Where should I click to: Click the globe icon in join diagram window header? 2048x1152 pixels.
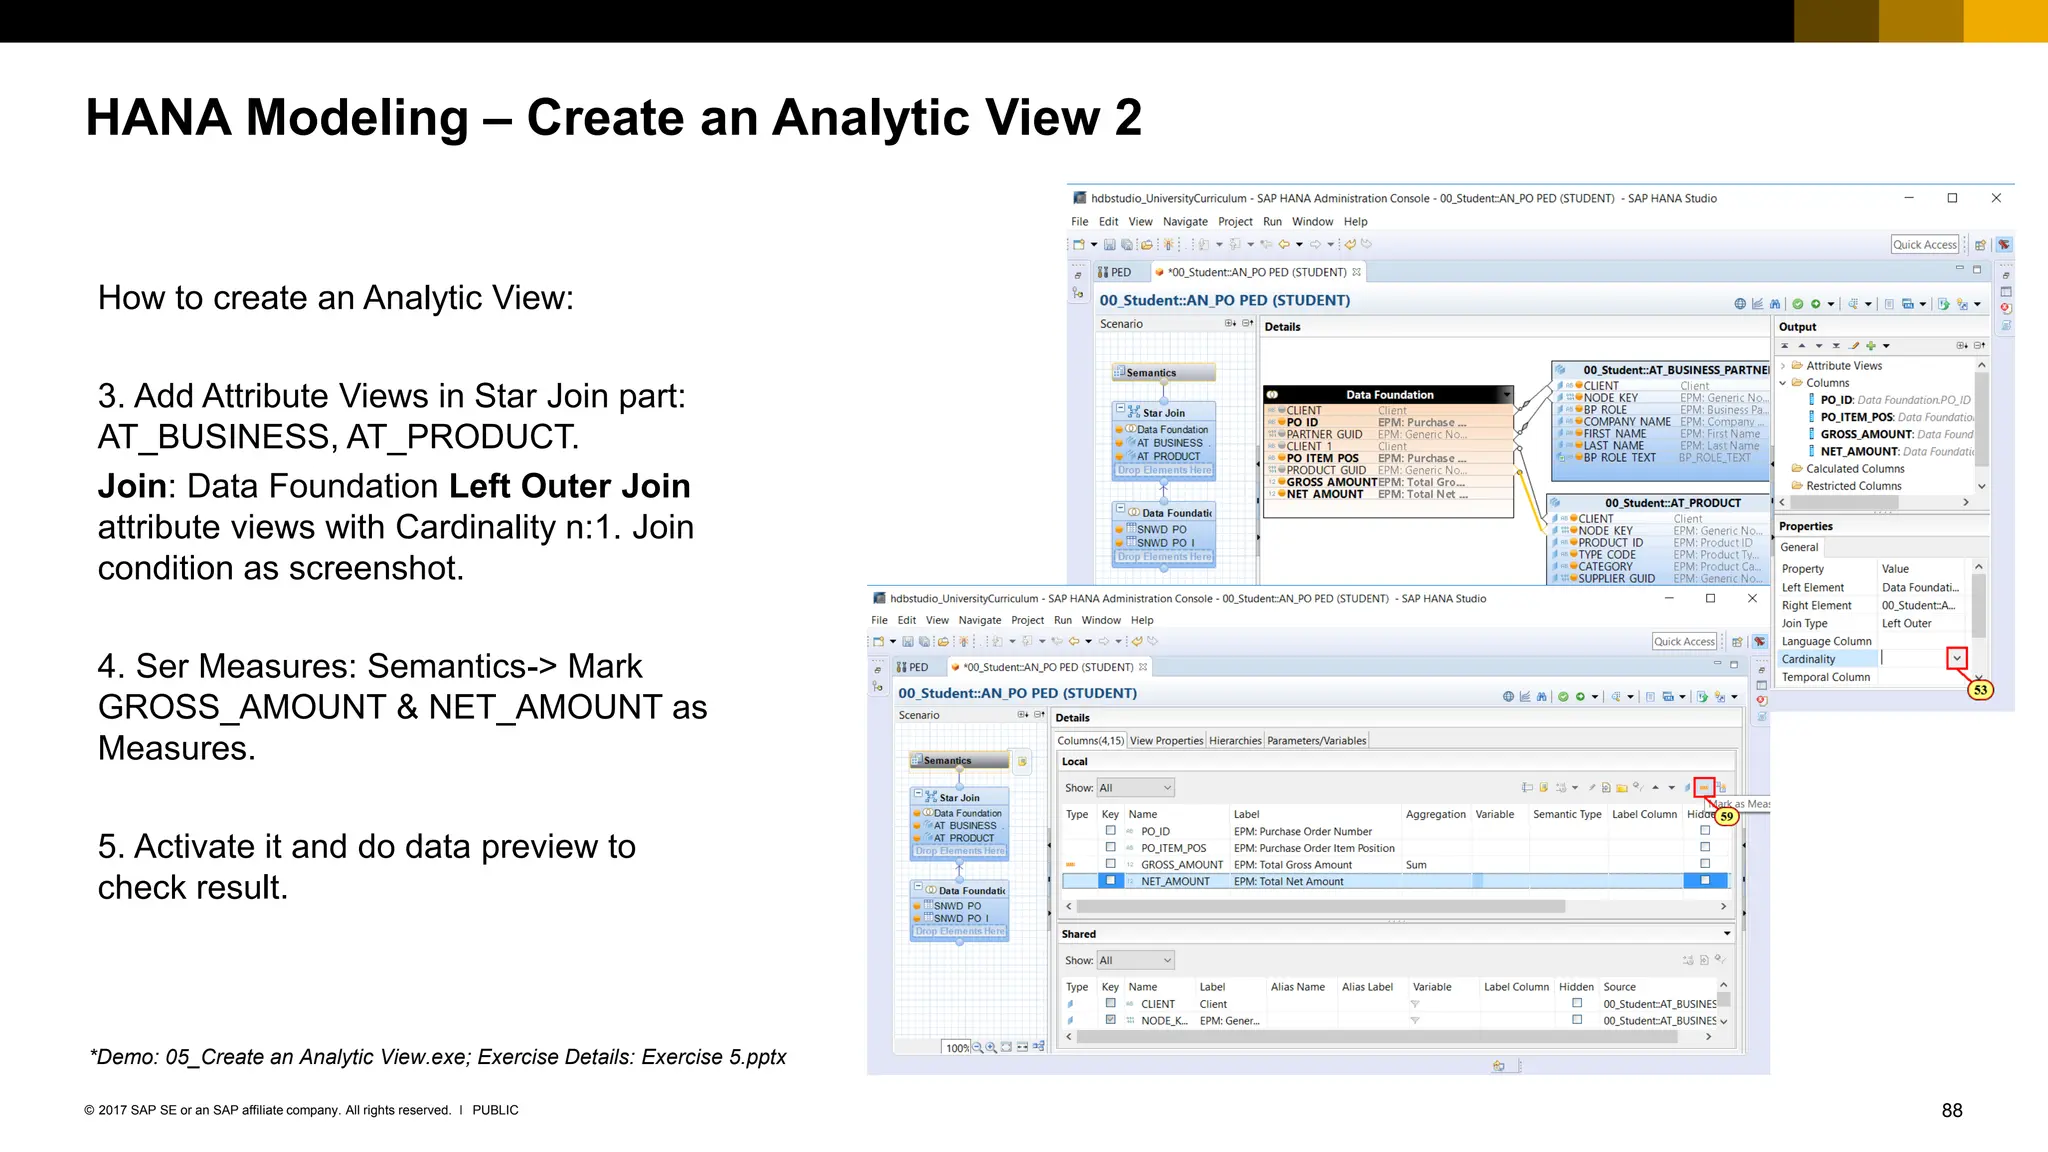tap(1740, 304)
